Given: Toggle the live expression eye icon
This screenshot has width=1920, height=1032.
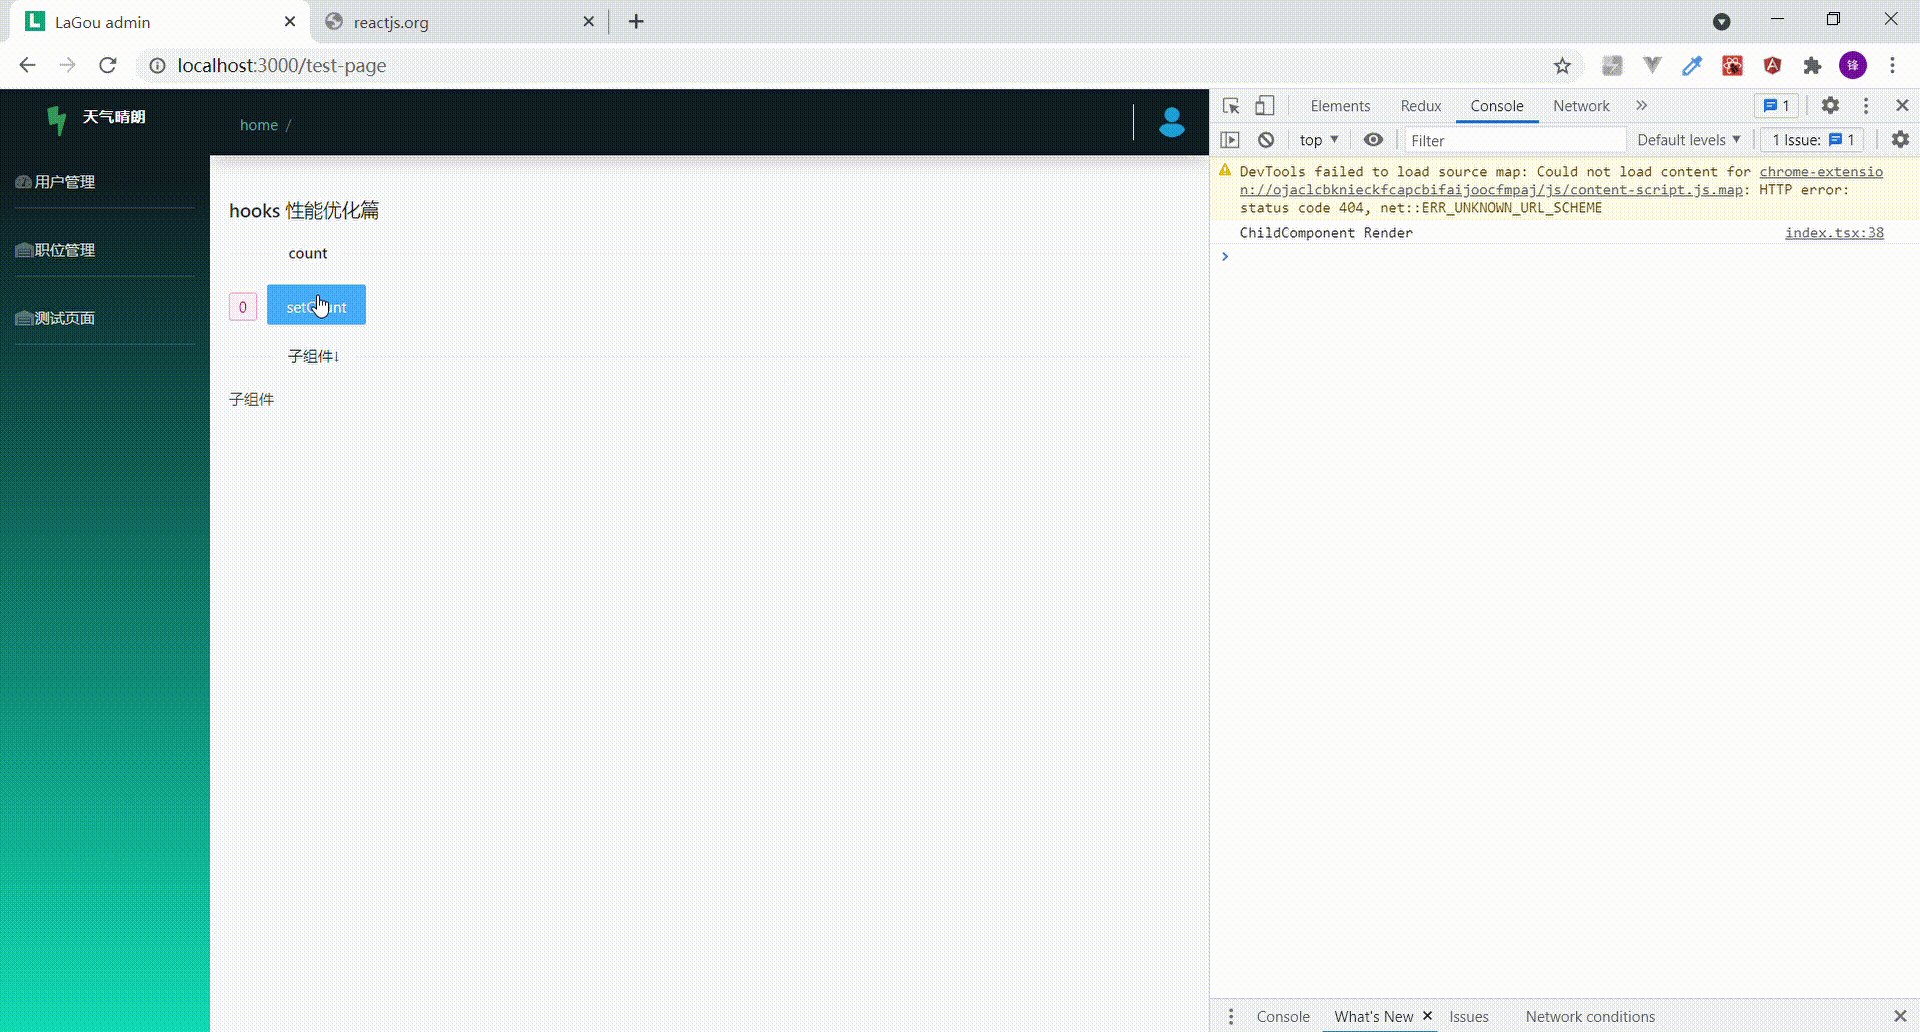Looking at the screenshot, I should (1373, 140).
